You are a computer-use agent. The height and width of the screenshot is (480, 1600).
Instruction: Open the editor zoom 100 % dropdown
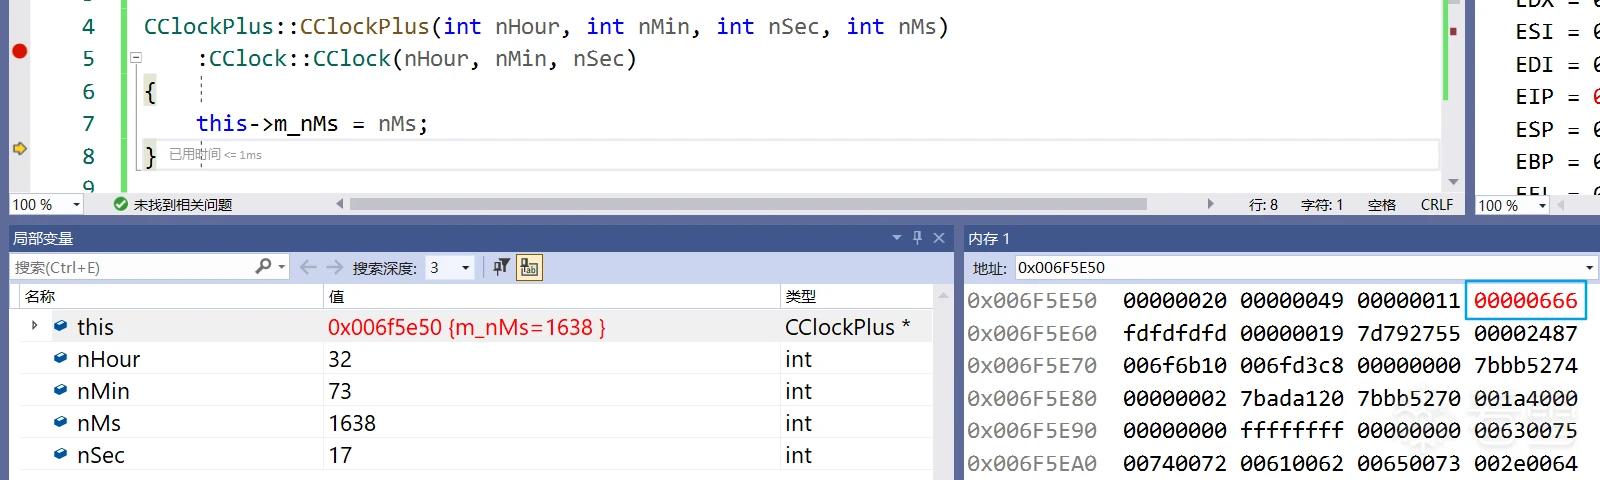(x=76, y=204)
